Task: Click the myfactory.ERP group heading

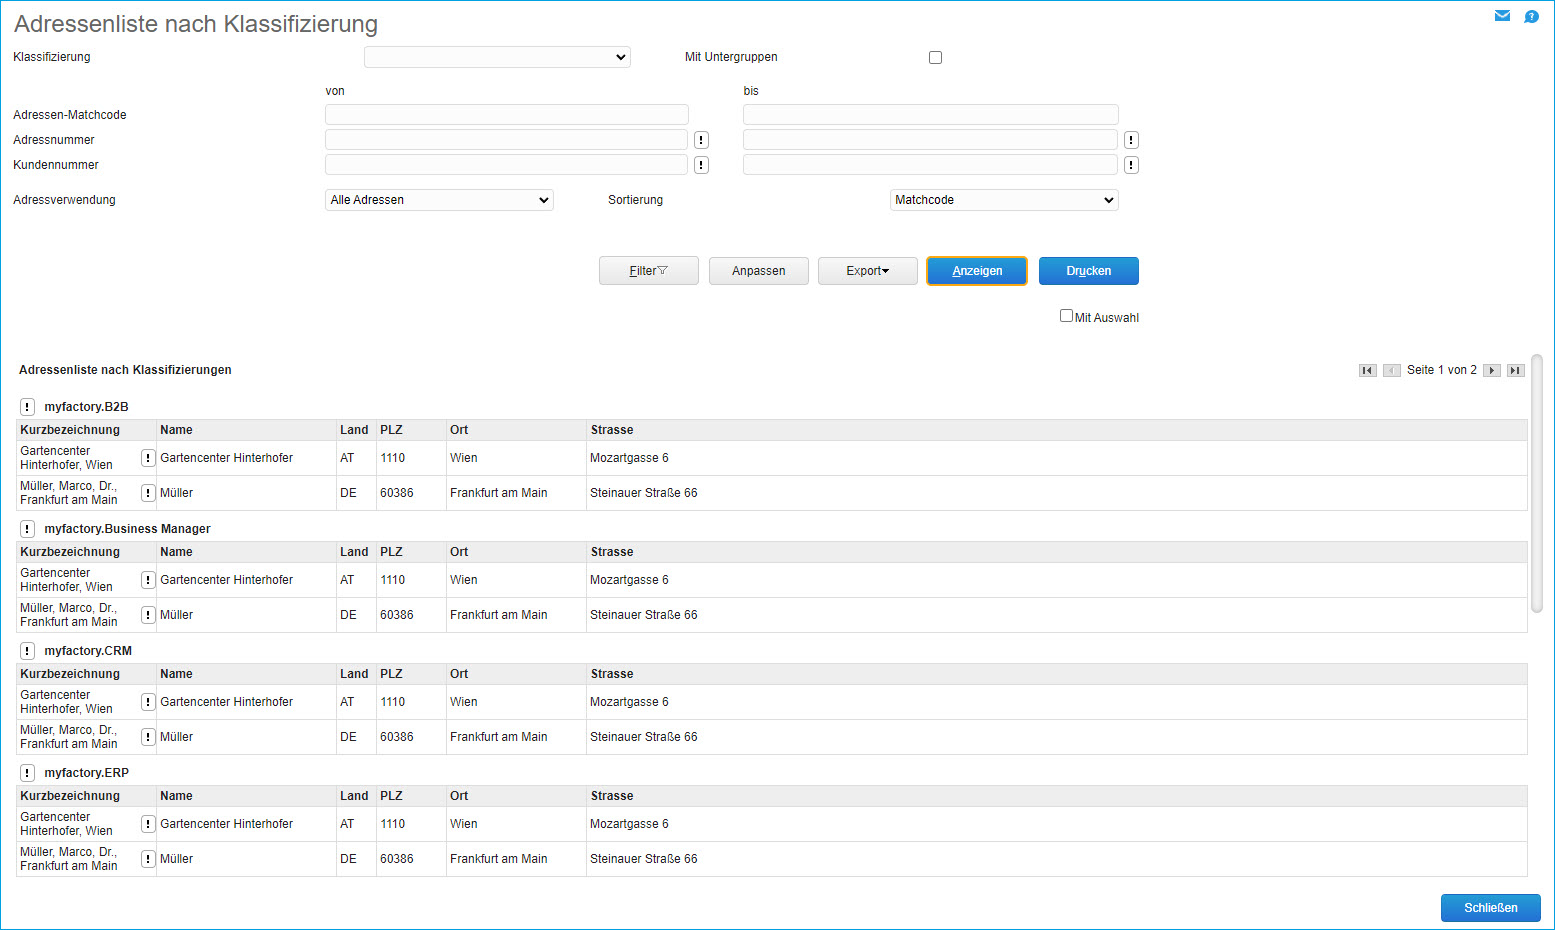Action: coord(86,773)
